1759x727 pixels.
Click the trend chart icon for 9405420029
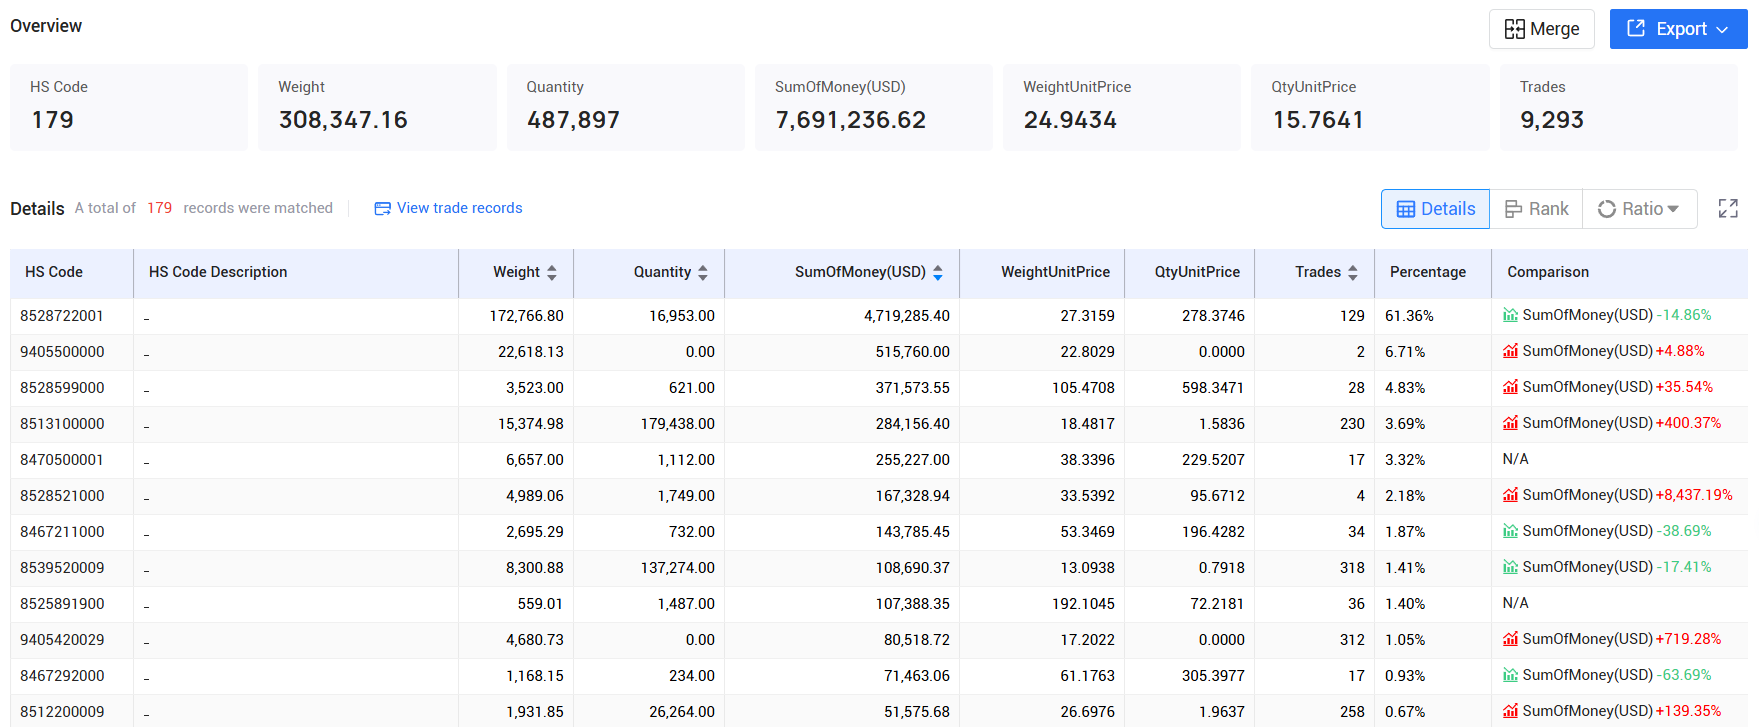point(1510,639)
